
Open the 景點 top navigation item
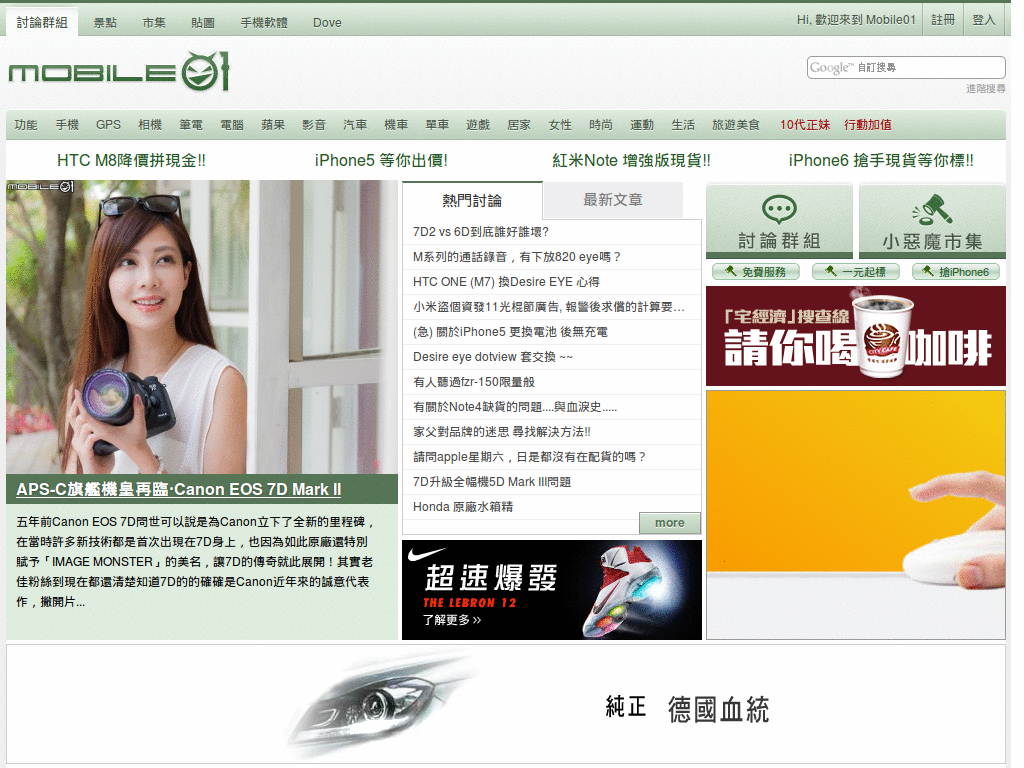pos(105,22)
